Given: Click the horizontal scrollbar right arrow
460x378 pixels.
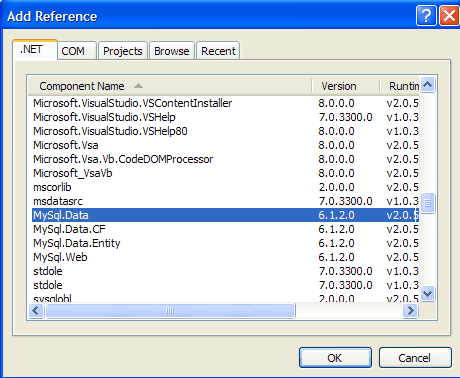Looking at the screenshot, I should (410, 311).
